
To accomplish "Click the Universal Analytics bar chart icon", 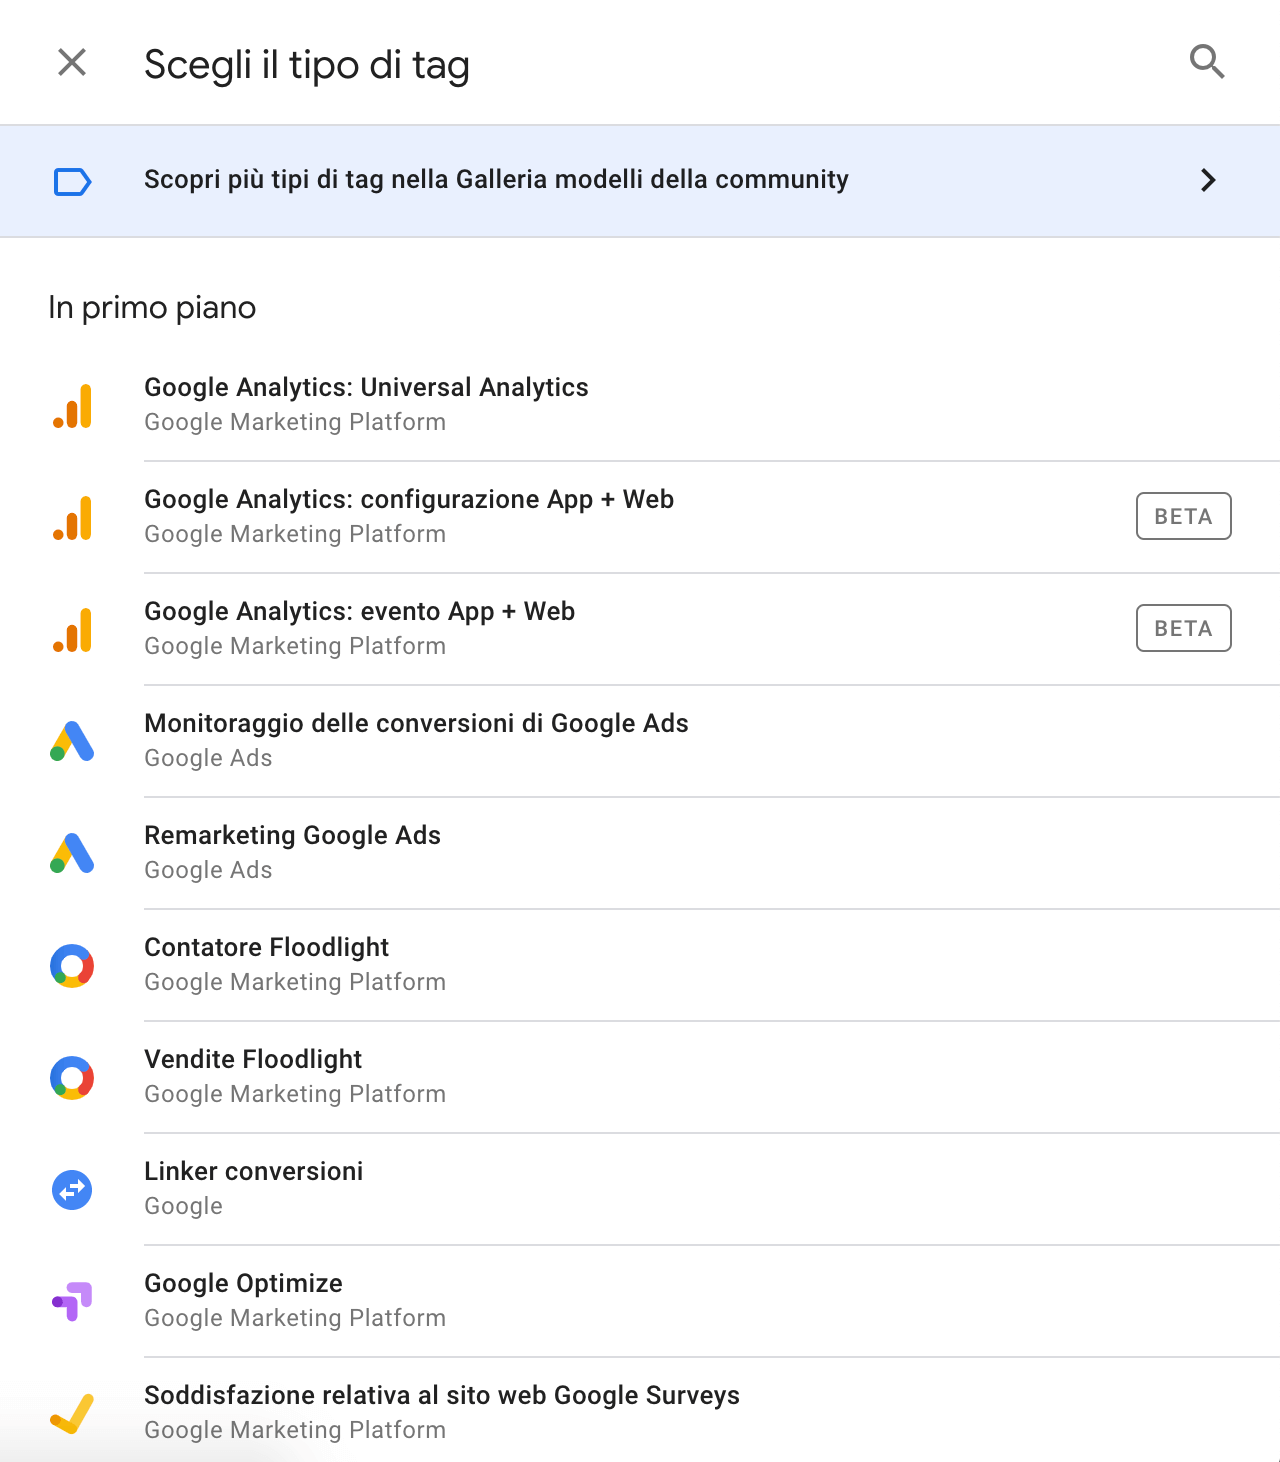I will click(x=72, y=406).
